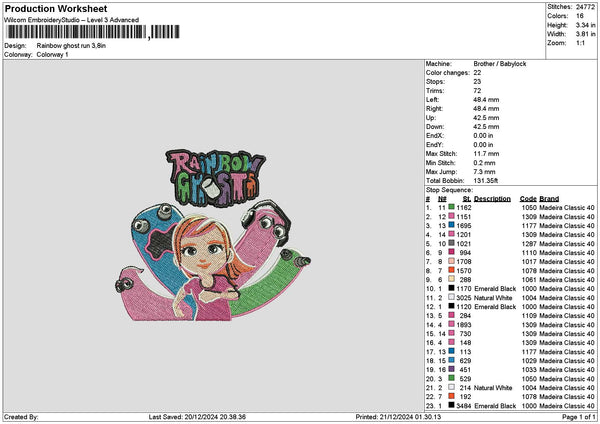This screenshot has height=424, width=600.
Task: Click the Min Stitch value 0.2 mm
Action: click(484, 163)
